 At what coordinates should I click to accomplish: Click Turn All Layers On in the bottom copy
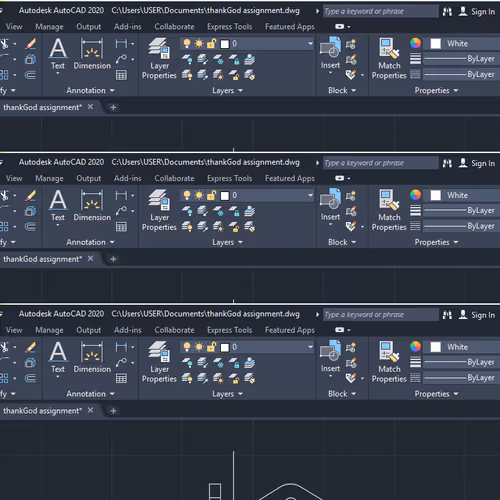187,378
